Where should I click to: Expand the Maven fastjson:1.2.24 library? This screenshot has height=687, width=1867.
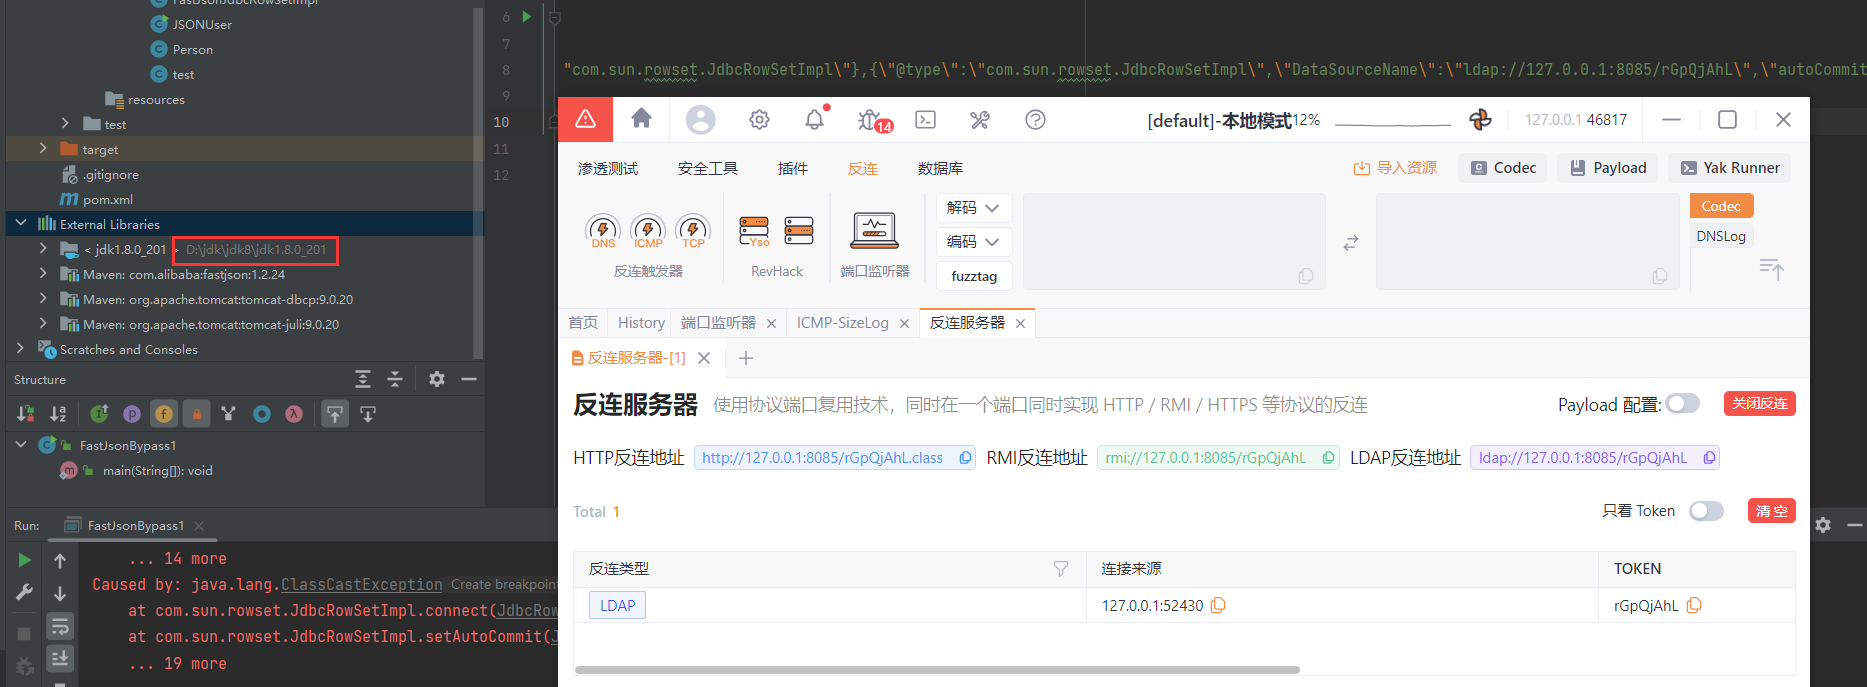pos(43,273)
